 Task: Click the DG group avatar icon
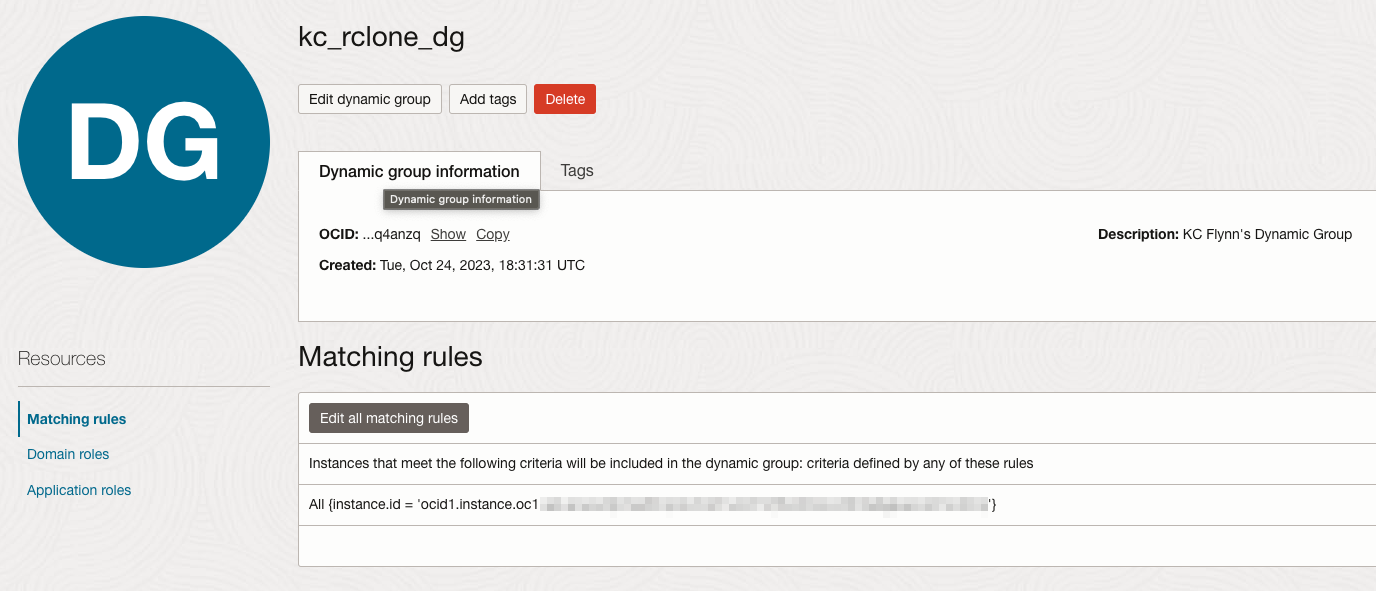tap(143, 140)
